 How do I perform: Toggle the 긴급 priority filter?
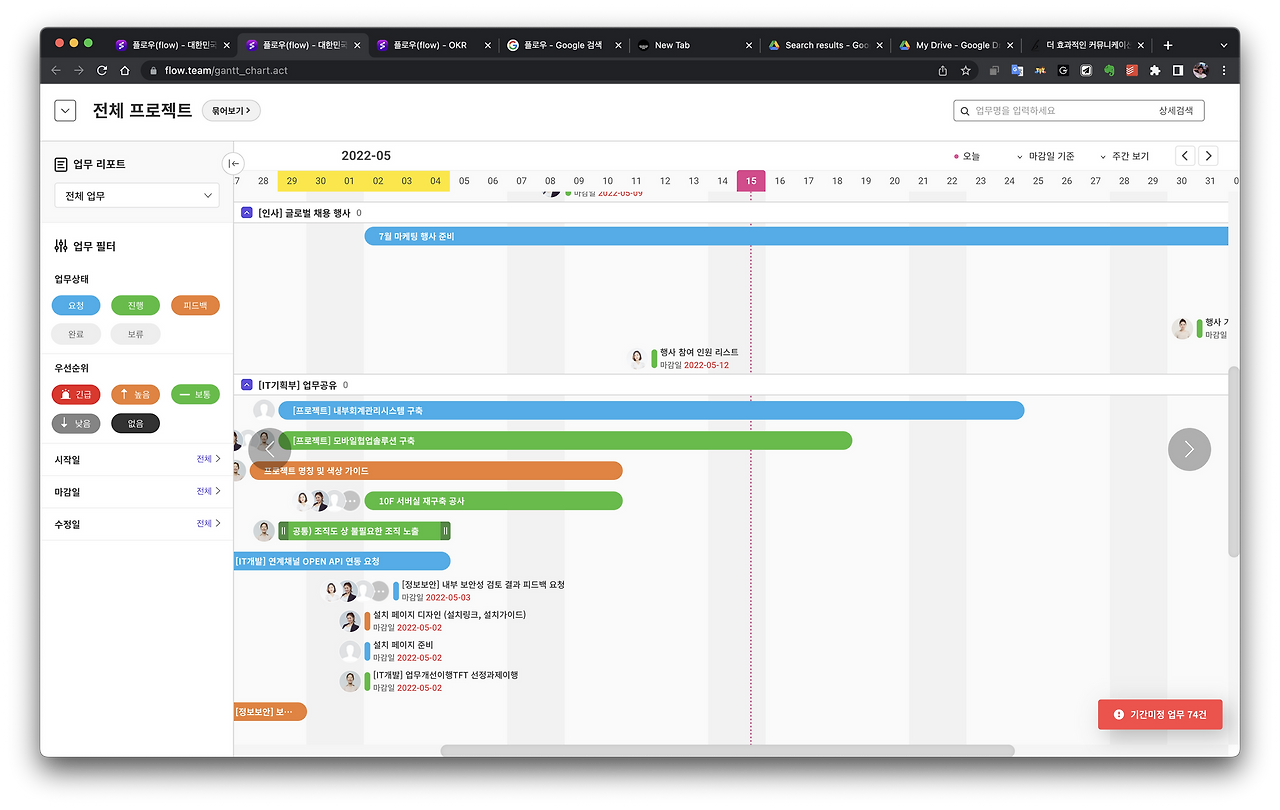(x=76, y=395)
